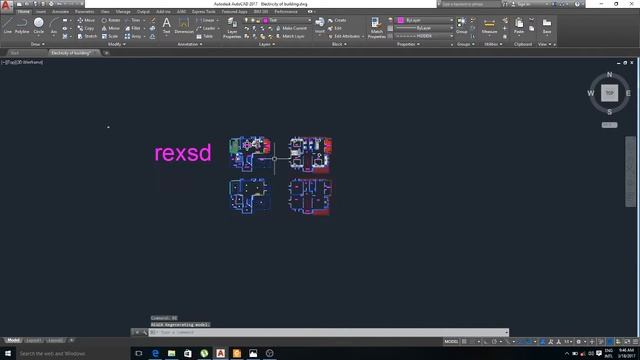
Task: Open the Layer Properties manager
Action: pyautogui.click(x=232, y=28)
